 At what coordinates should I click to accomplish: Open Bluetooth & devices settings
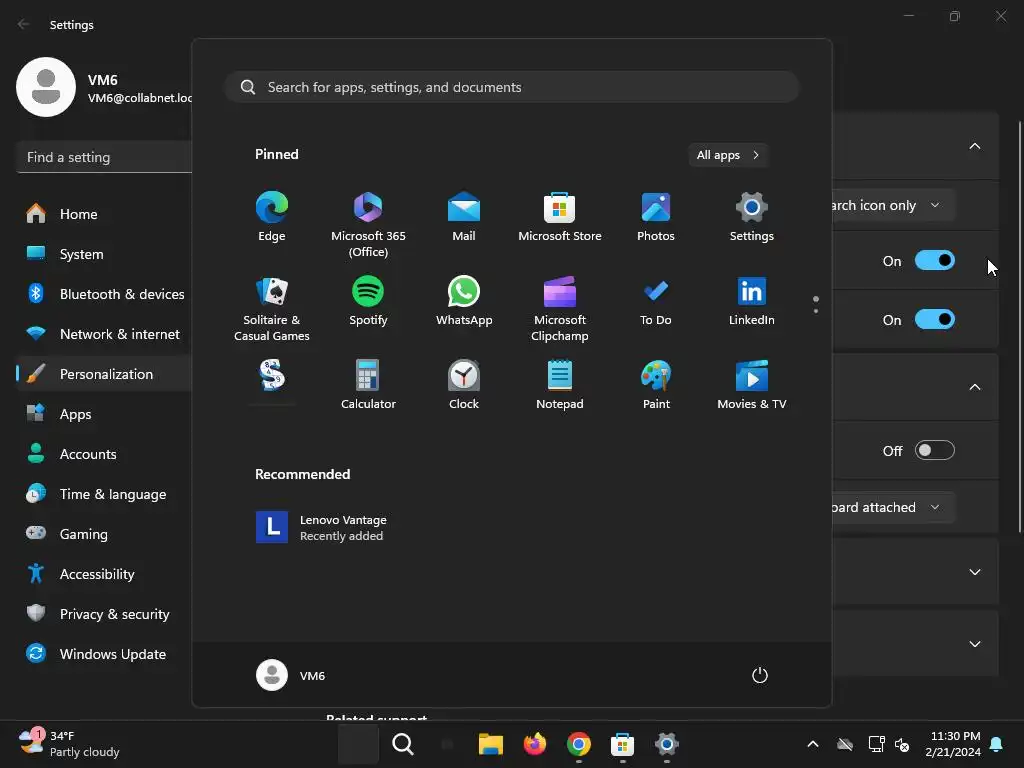104,295
